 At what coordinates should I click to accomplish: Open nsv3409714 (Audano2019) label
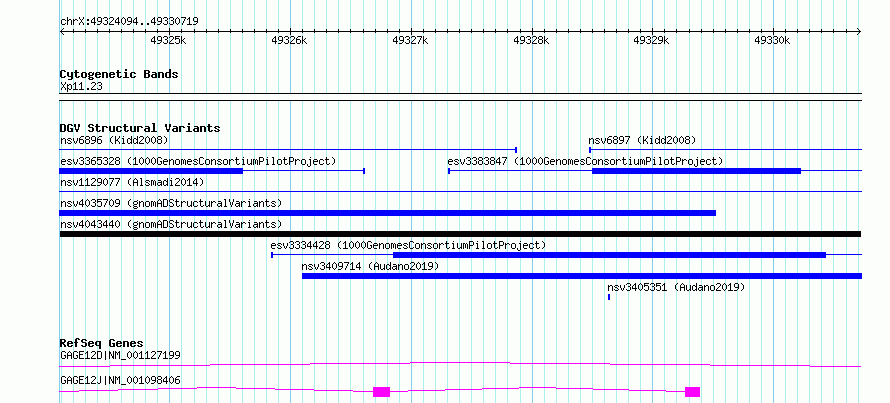pyautogui.click(x=370, y=266)
